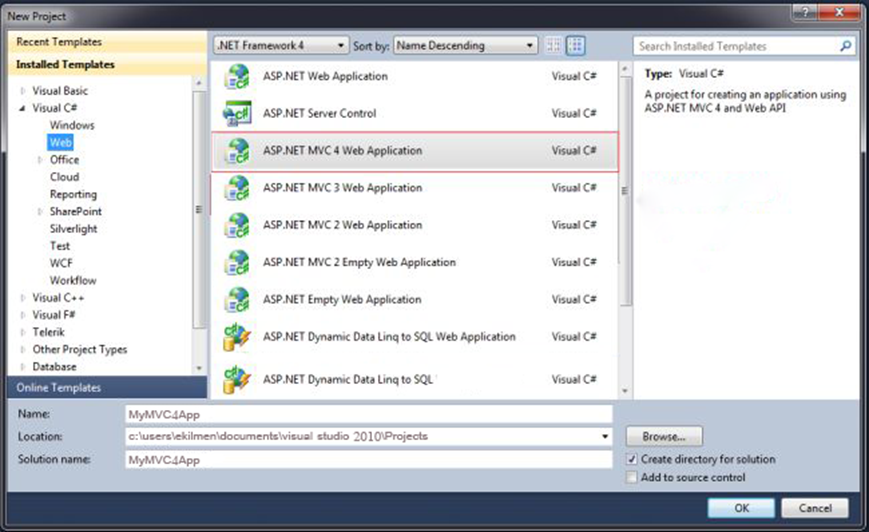Select the WCF category
This screenshot has height=532, width=869.
pos(61,263)
